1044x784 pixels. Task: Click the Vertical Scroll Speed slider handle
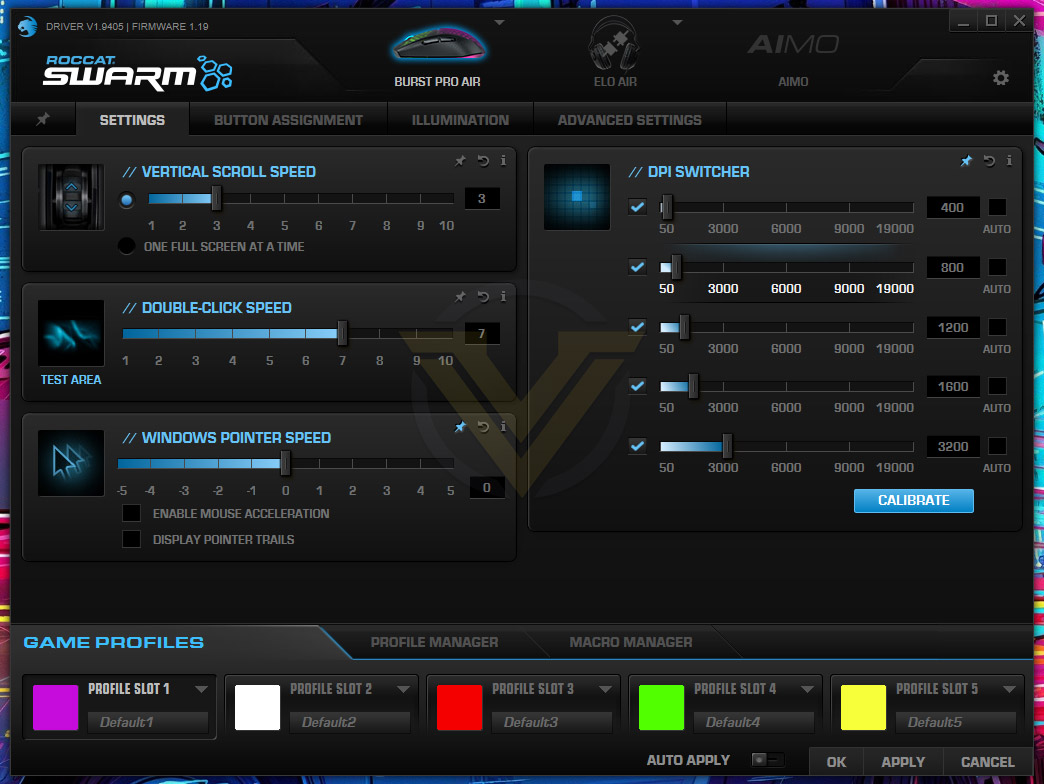pyautogui.click(x=216, y=198)
